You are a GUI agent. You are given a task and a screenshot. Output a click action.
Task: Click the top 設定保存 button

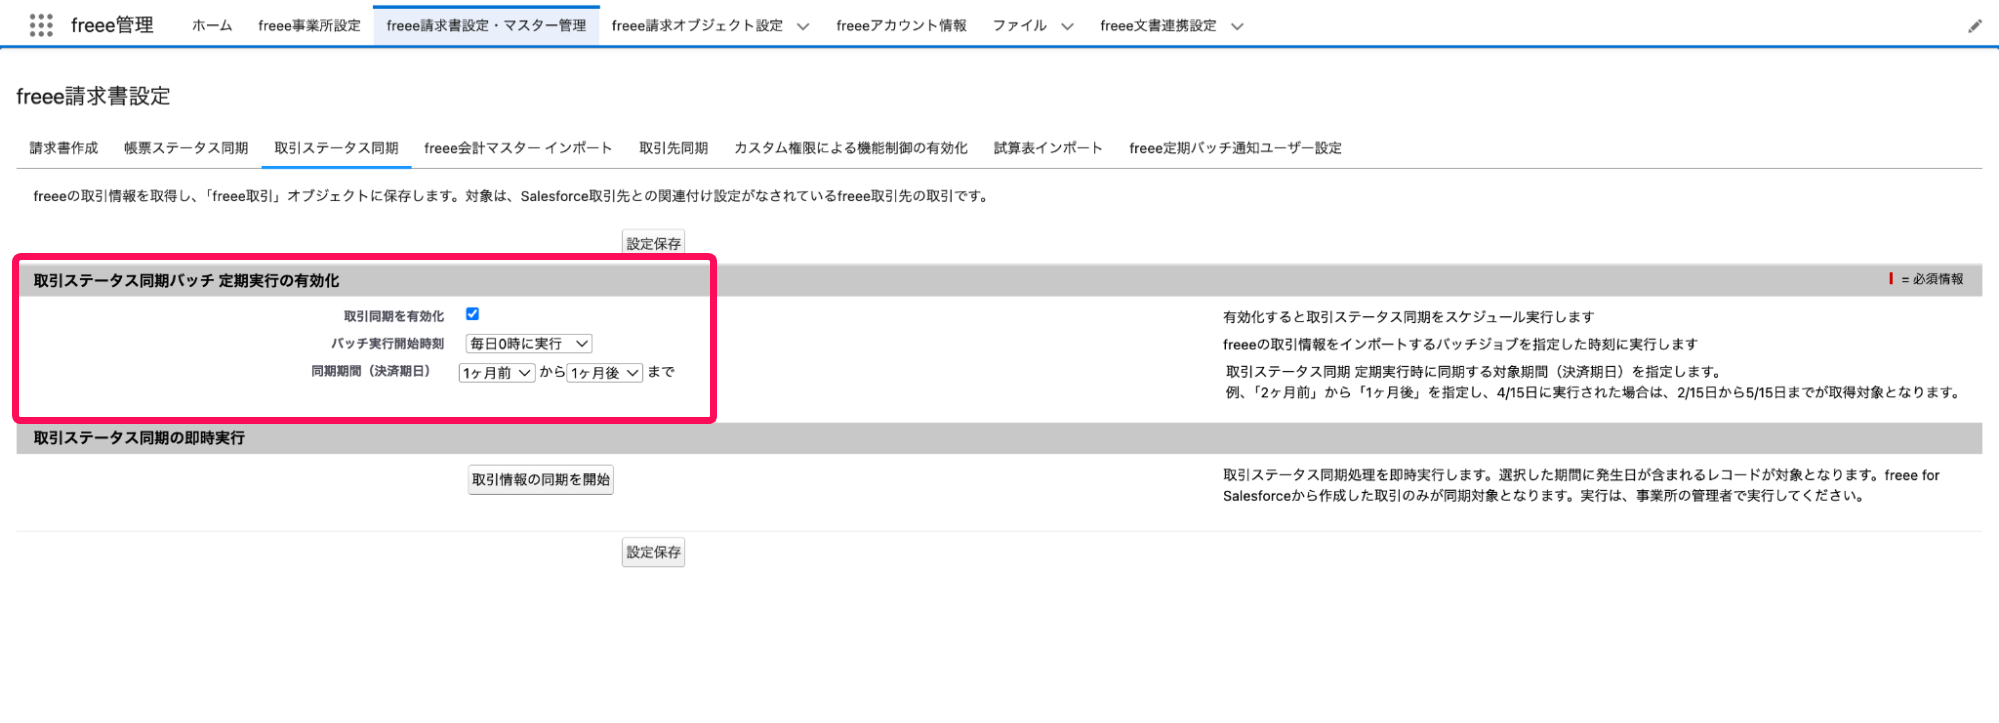coord(653,243)
